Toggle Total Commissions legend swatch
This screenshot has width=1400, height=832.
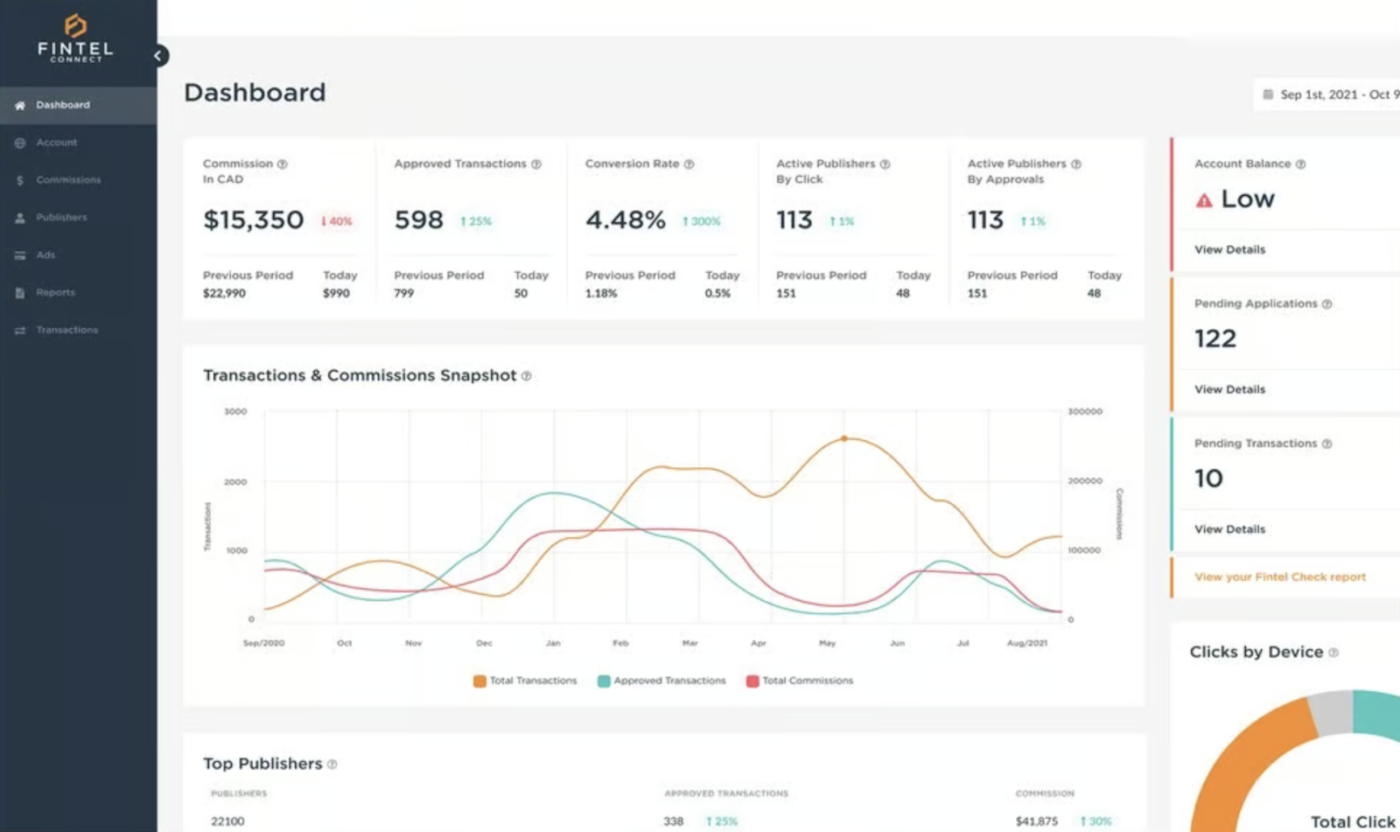(753, 681)
